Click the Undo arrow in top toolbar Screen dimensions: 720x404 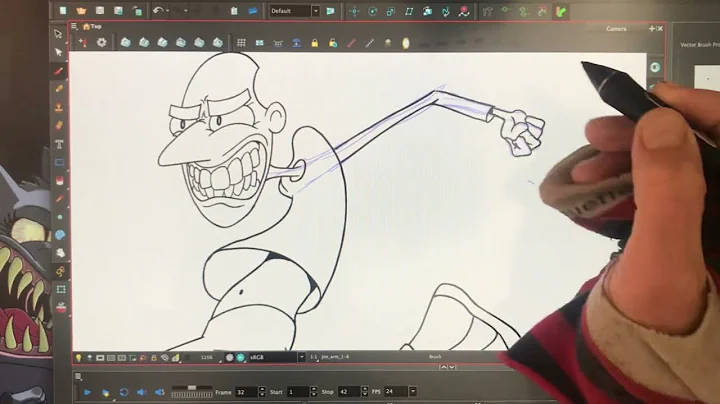click(158, 10)
